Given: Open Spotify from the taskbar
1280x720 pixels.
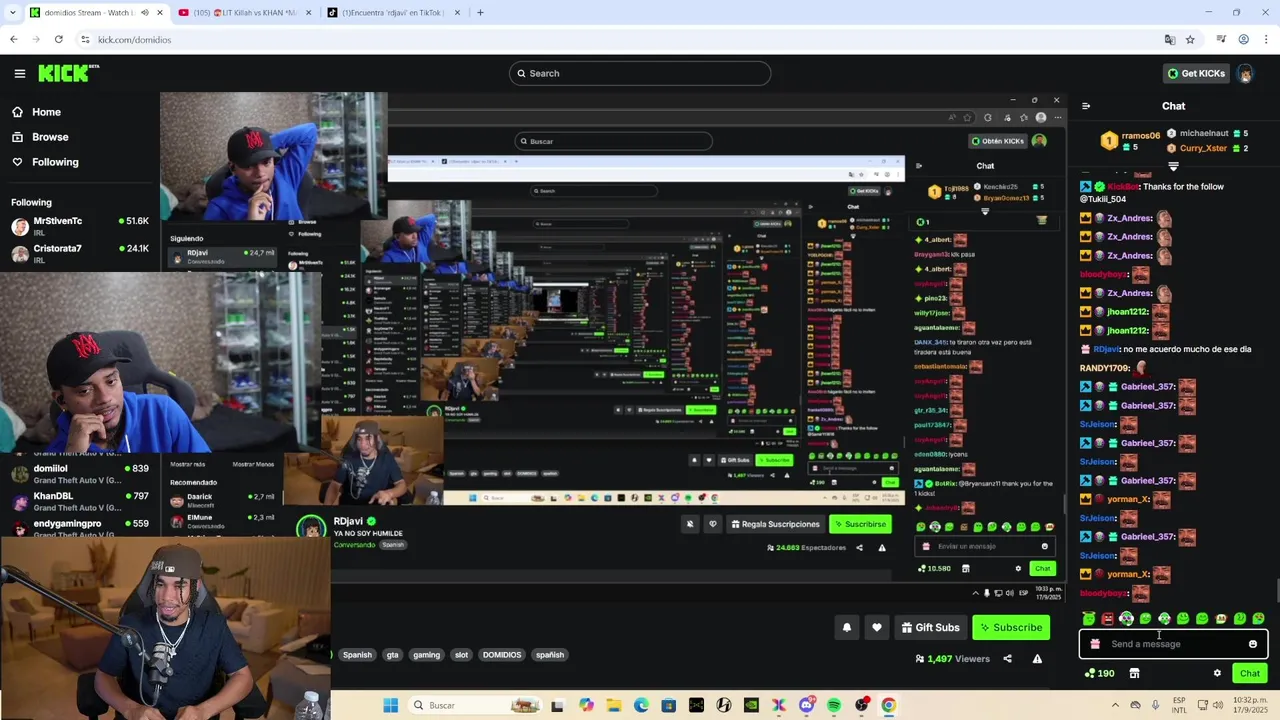Looking at the screenshot, I should [834, 705].
